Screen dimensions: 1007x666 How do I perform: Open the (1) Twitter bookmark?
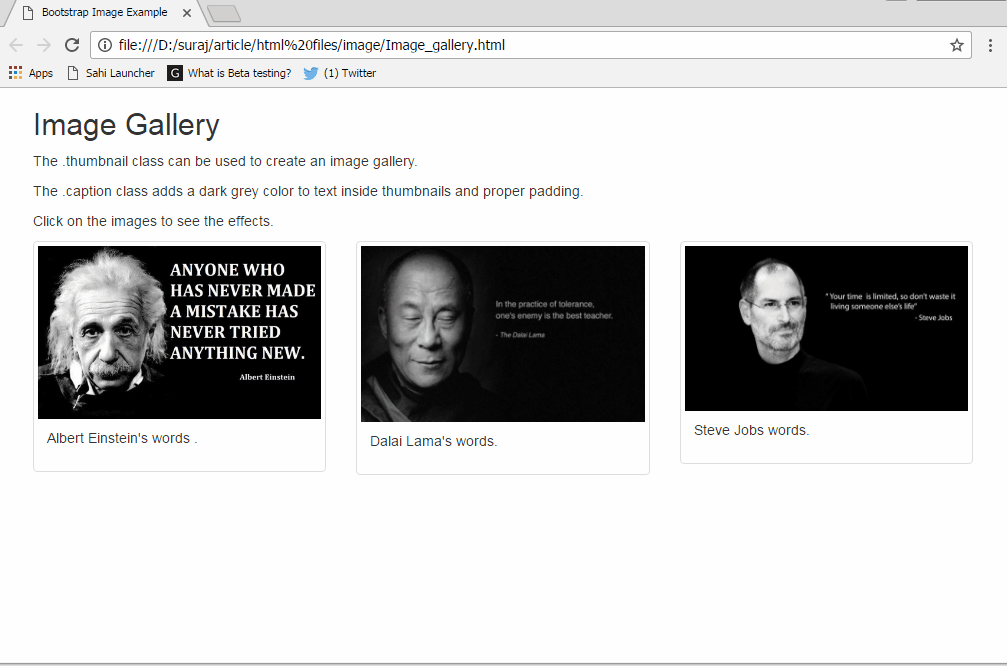pos(340,73)
